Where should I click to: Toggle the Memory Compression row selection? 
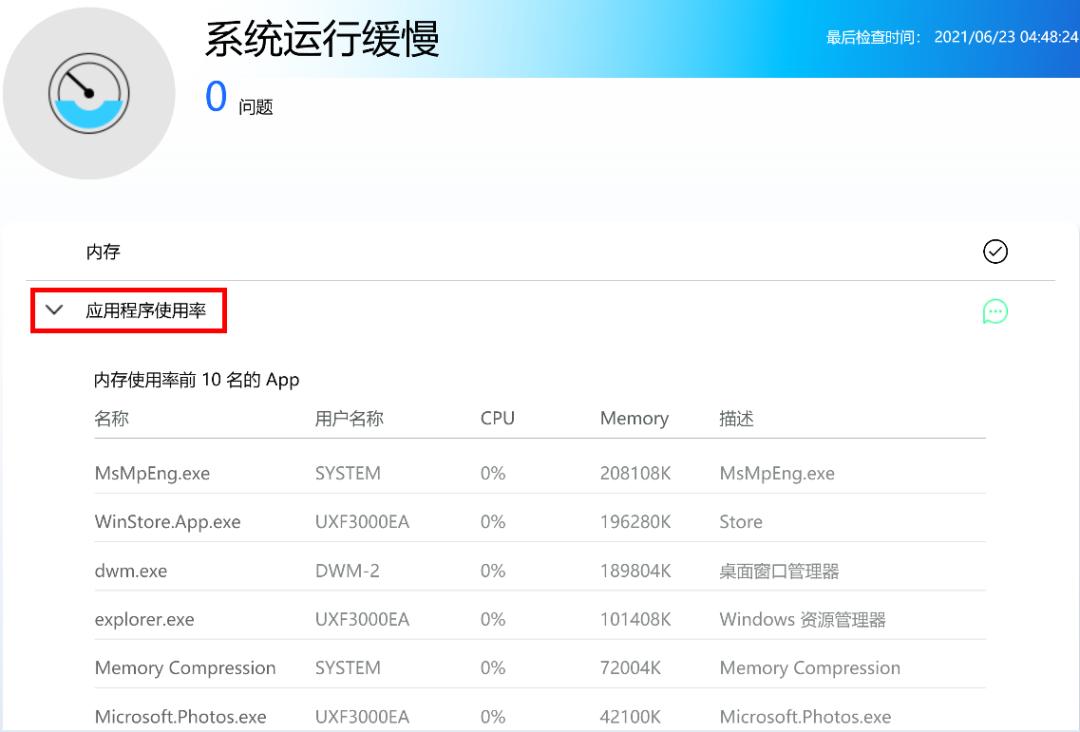[185, 667]
